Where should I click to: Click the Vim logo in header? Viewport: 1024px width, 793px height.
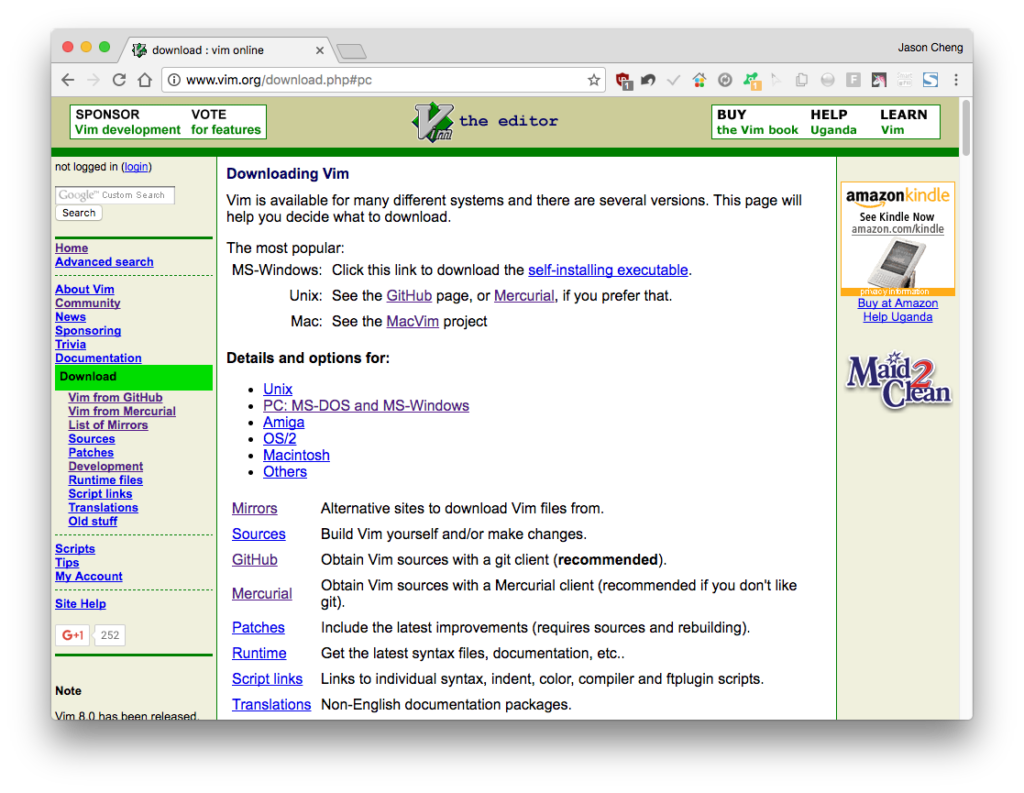pos(432,121)
